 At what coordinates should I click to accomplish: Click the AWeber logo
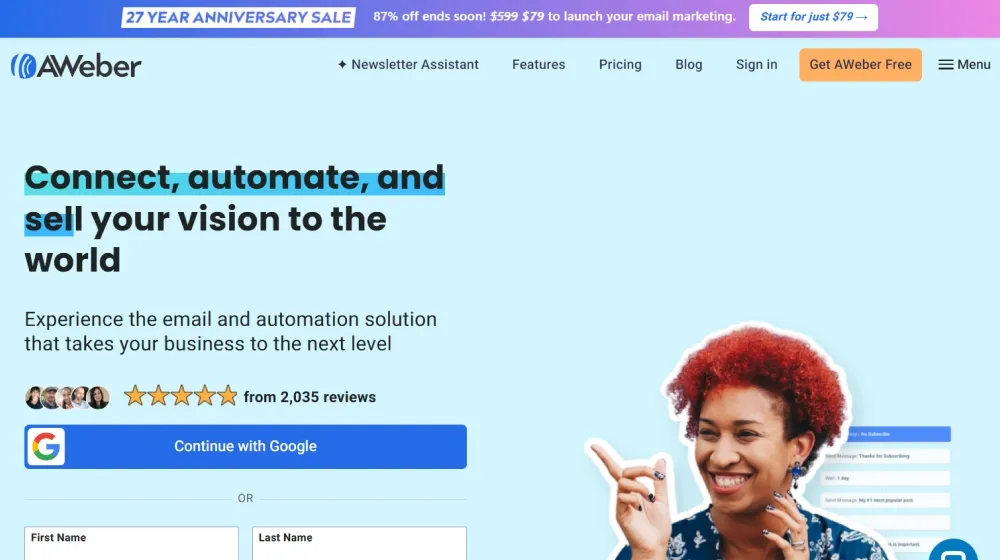pos(76,66)
